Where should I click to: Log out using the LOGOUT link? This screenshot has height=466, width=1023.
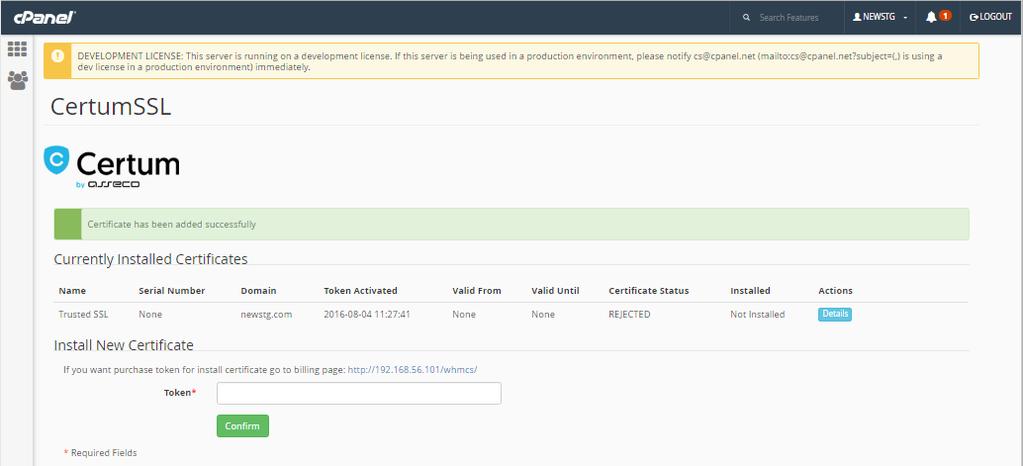[990, 18]
